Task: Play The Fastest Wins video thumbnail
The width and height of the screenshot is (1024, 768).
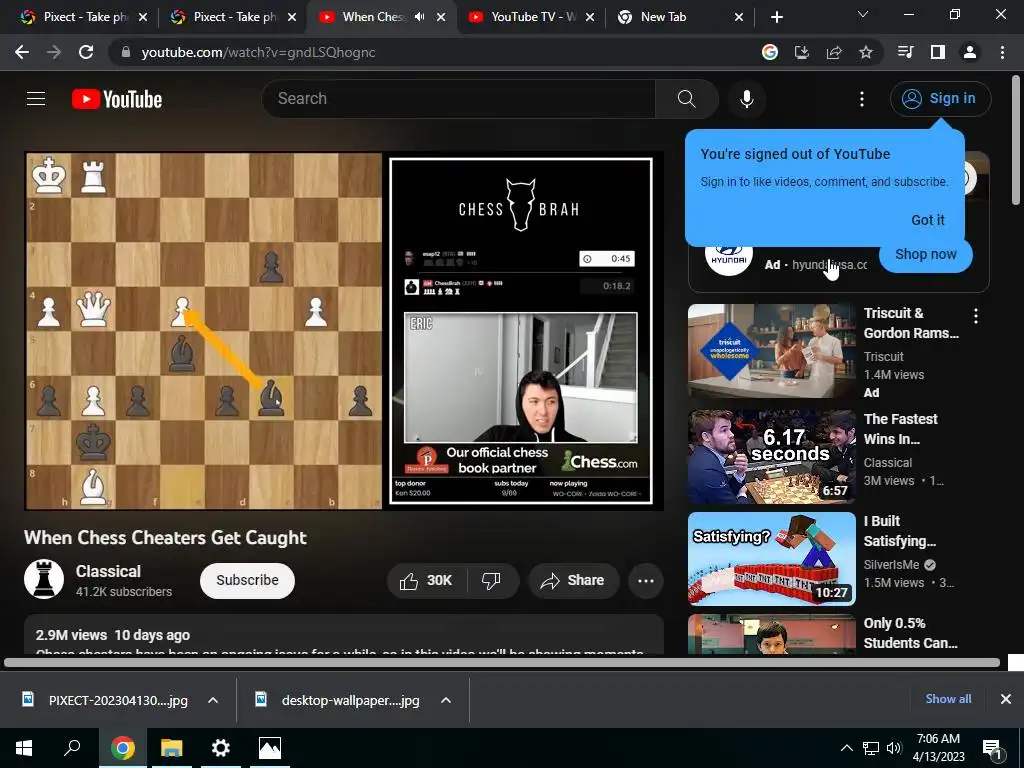Action: 771,456
